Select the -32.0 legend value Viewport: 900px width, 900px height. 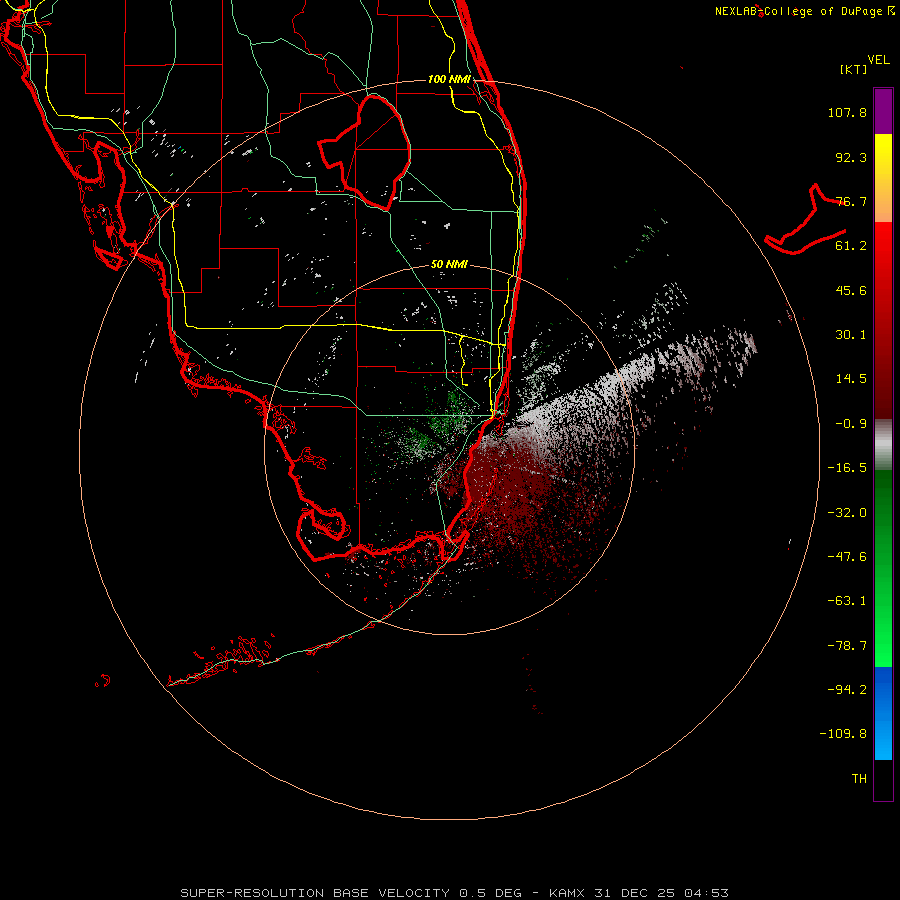(x=847, y=513)
